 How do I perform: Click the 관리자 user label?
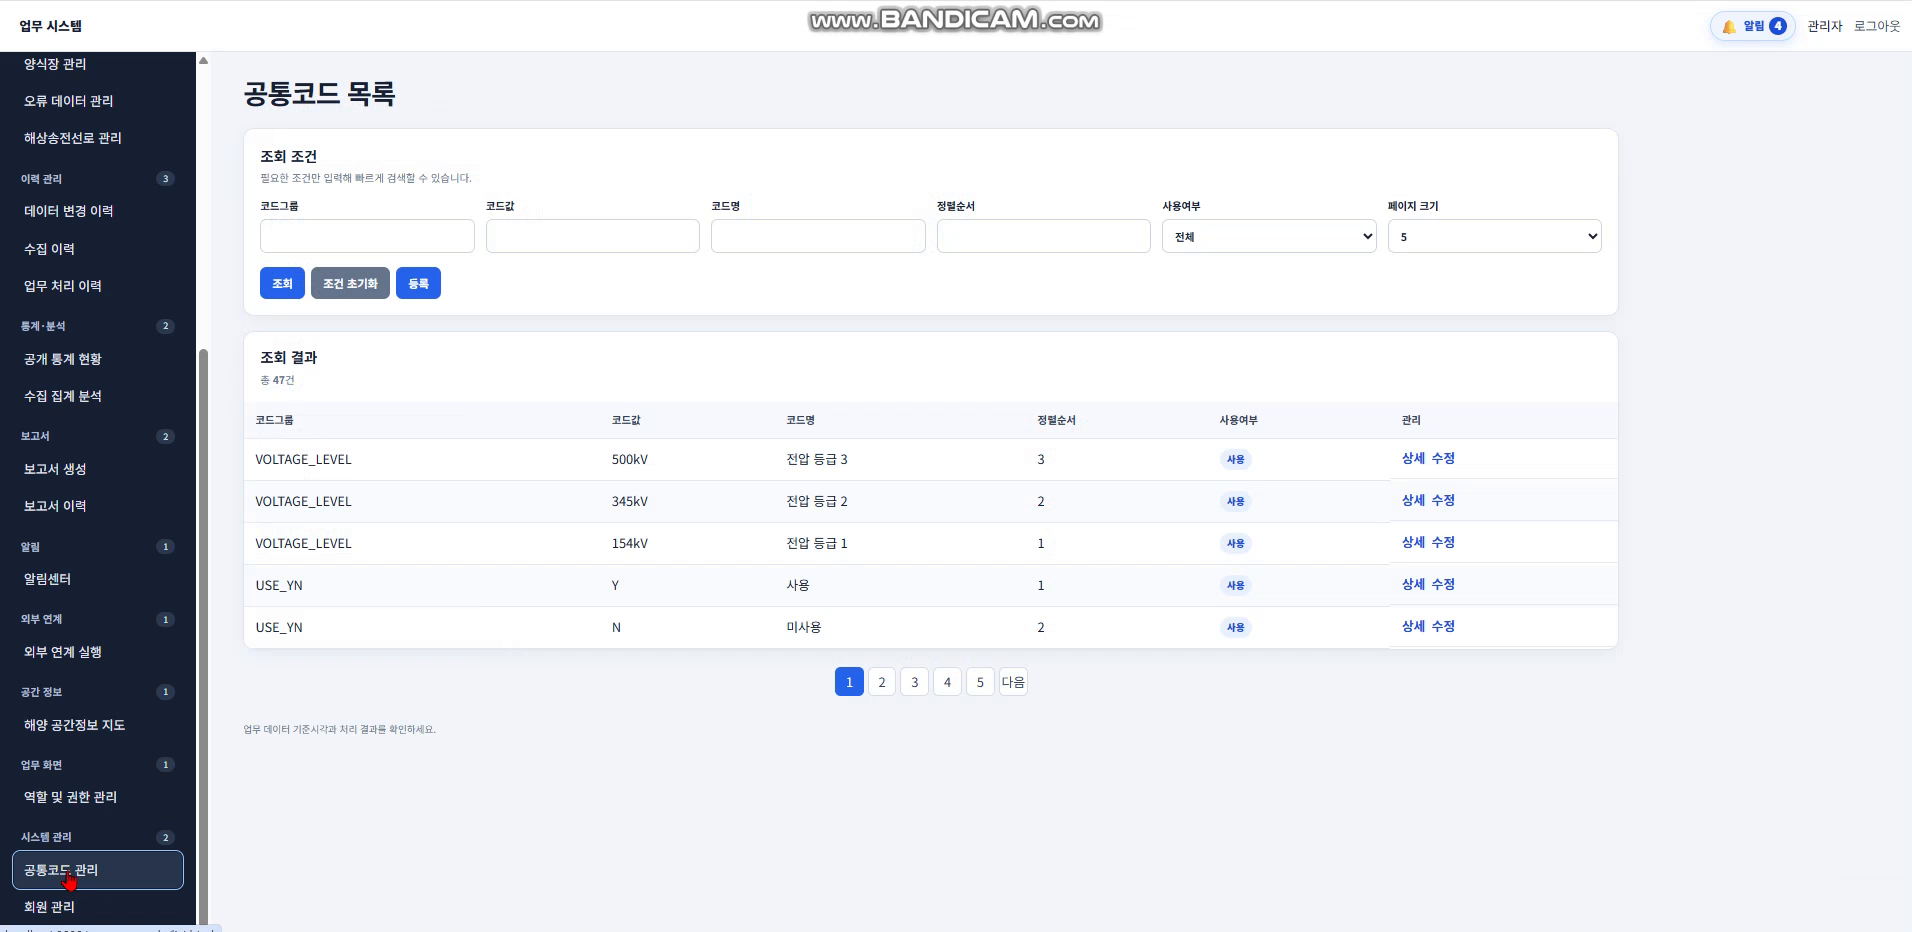(x=1824, y=26)
